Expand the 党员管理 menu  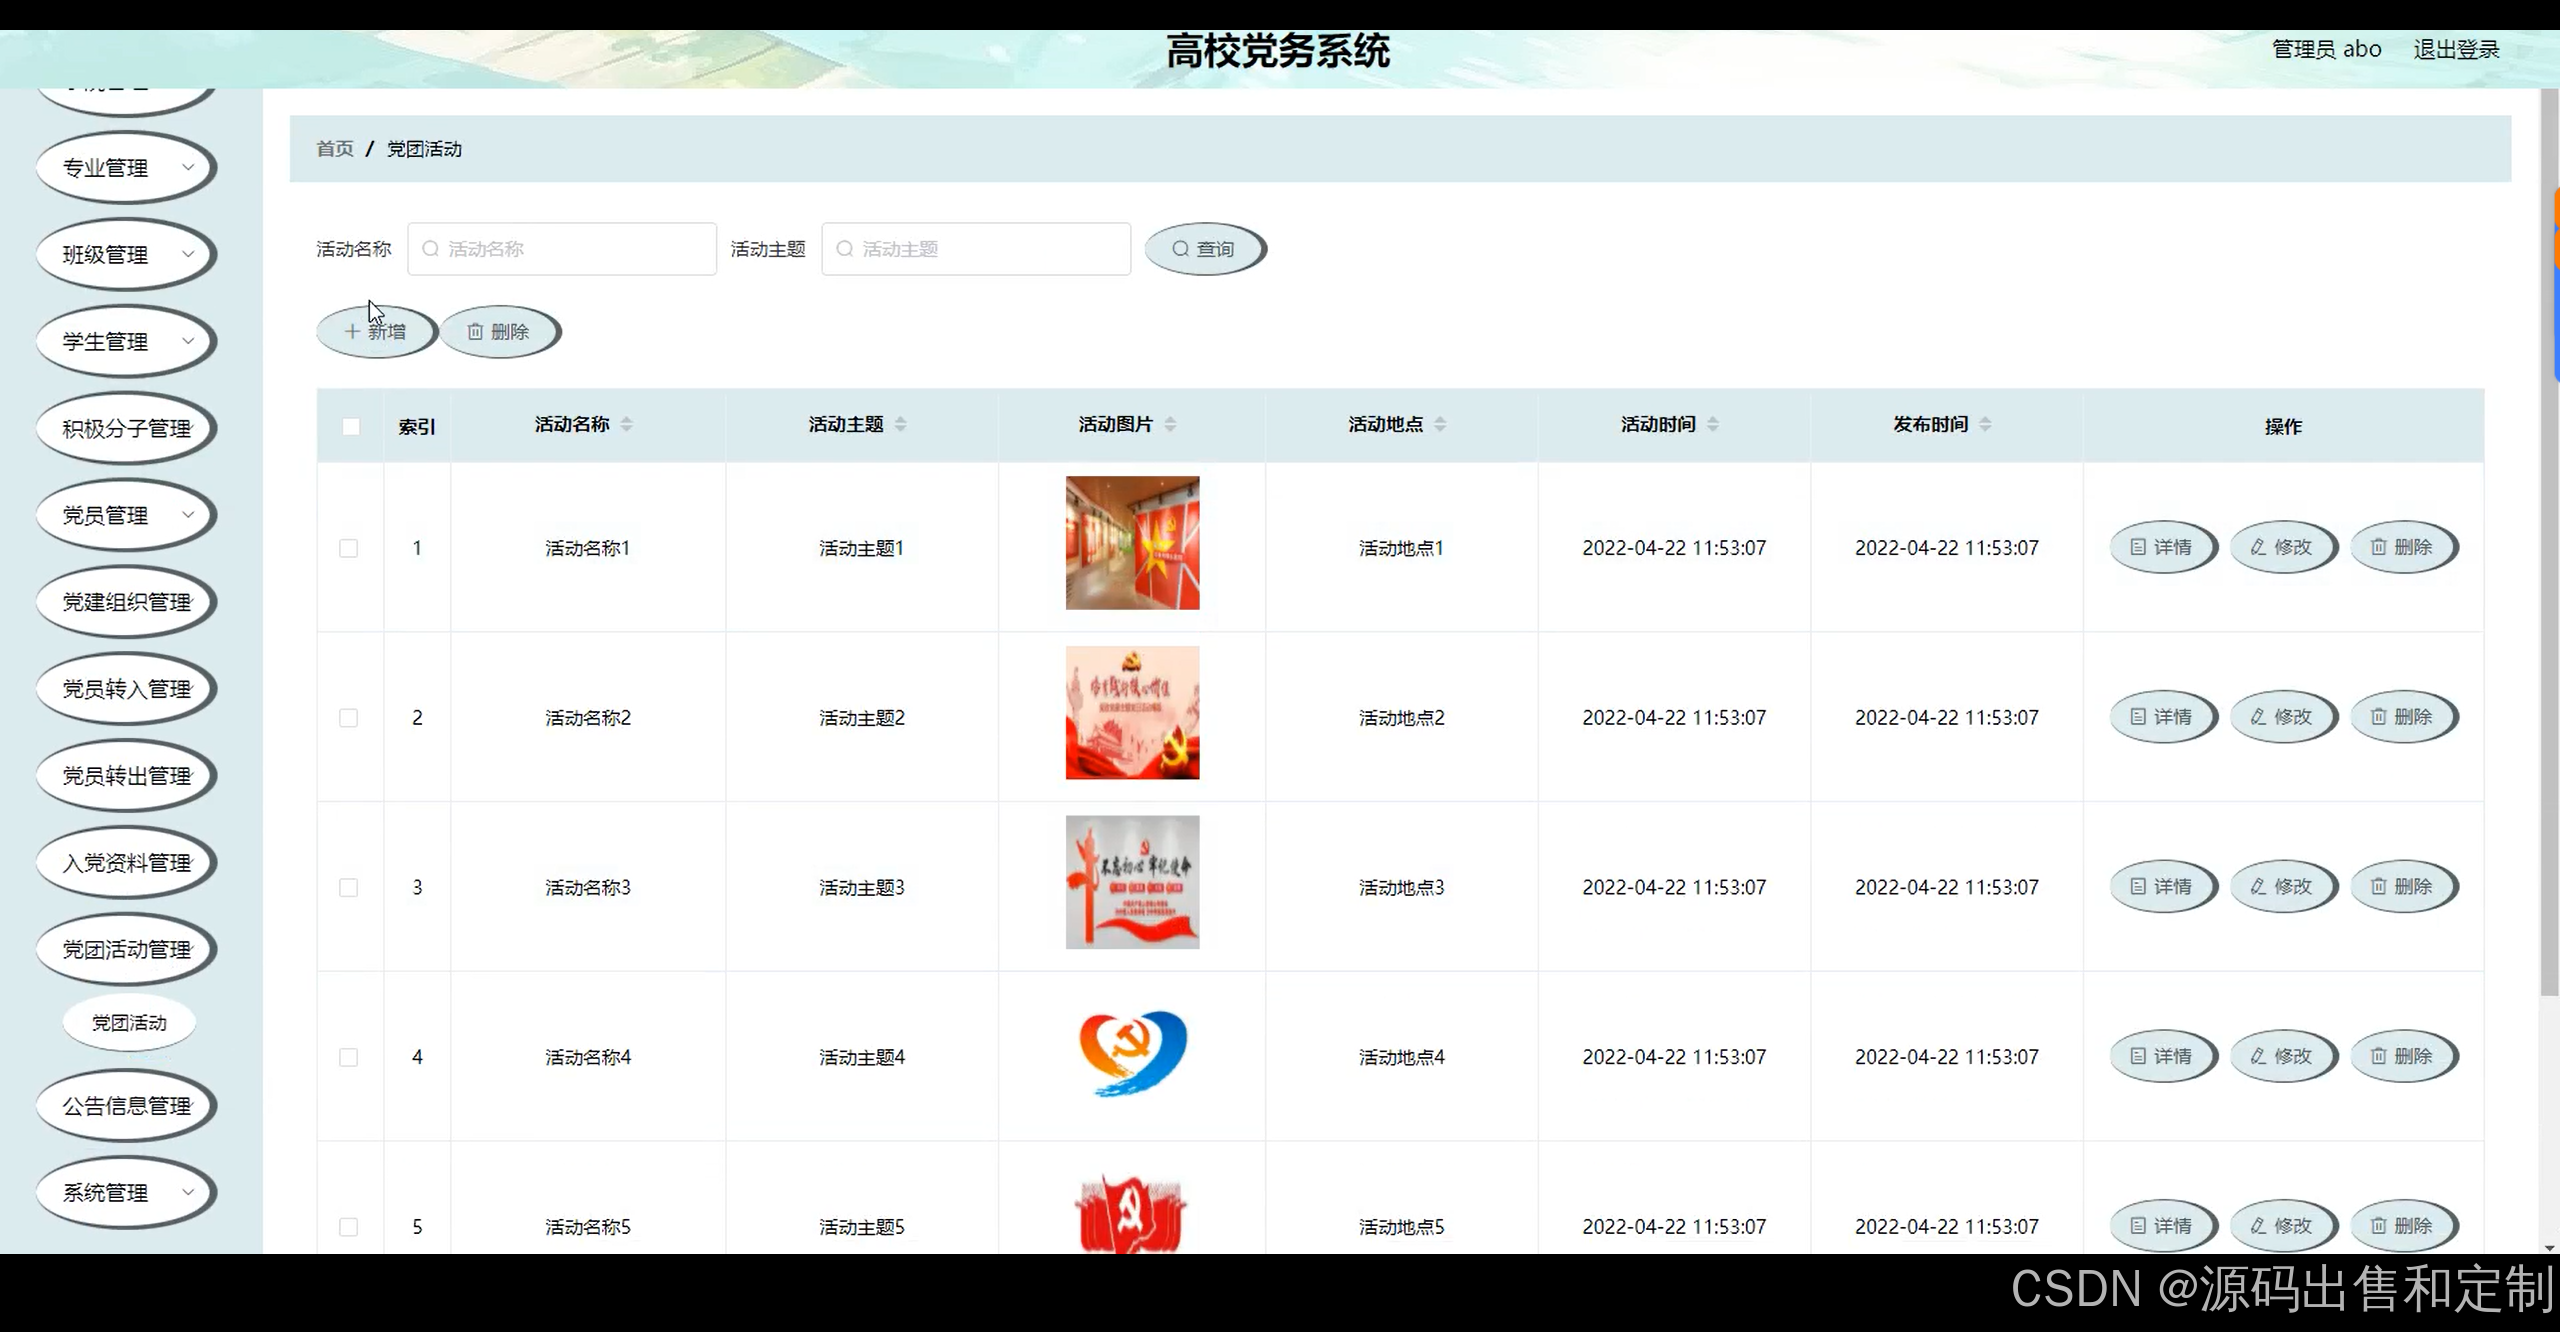[125, 515]
